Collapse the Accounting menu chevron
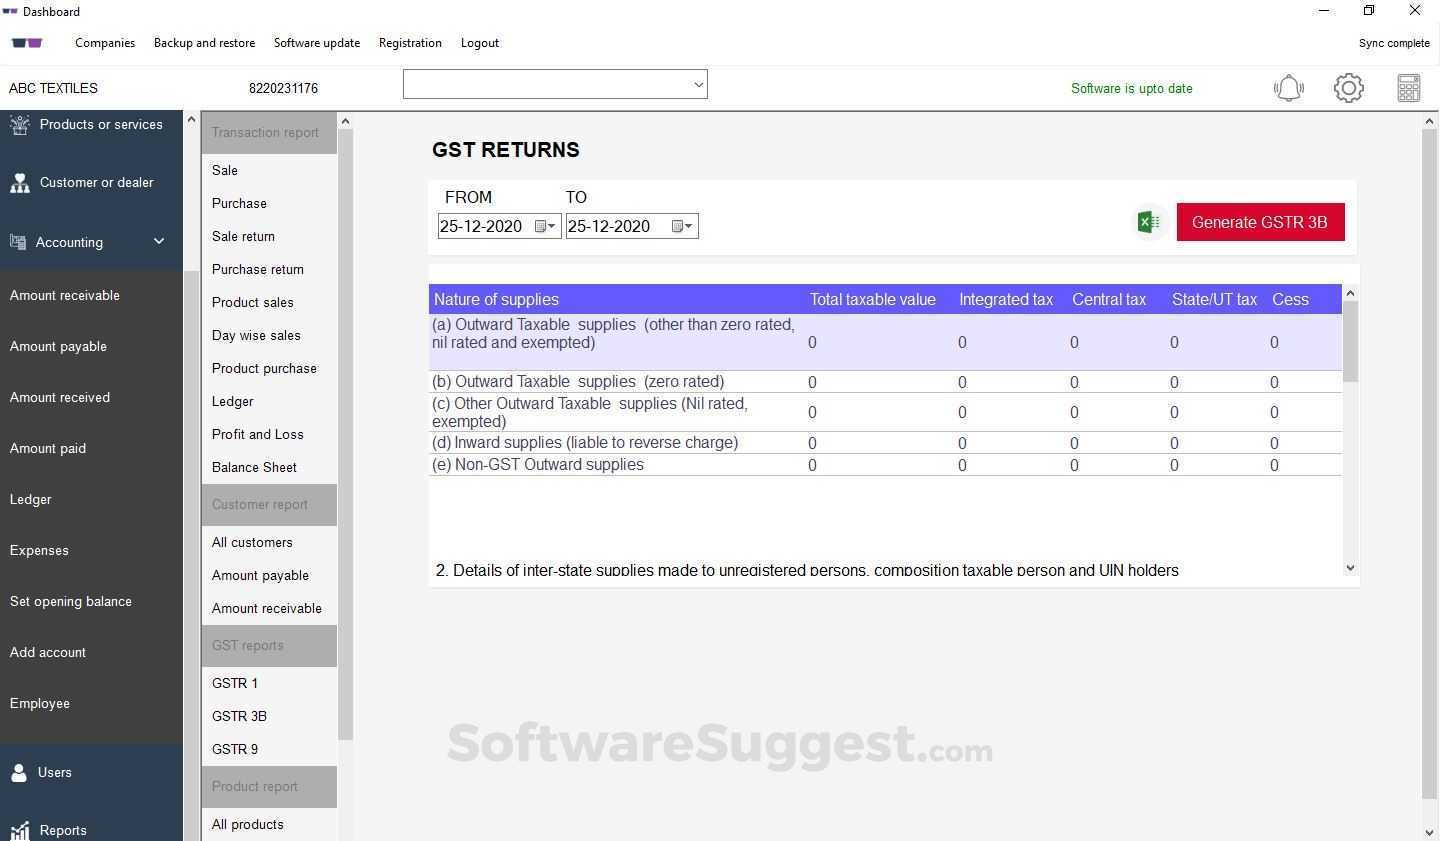 click(x=158, y=242)
